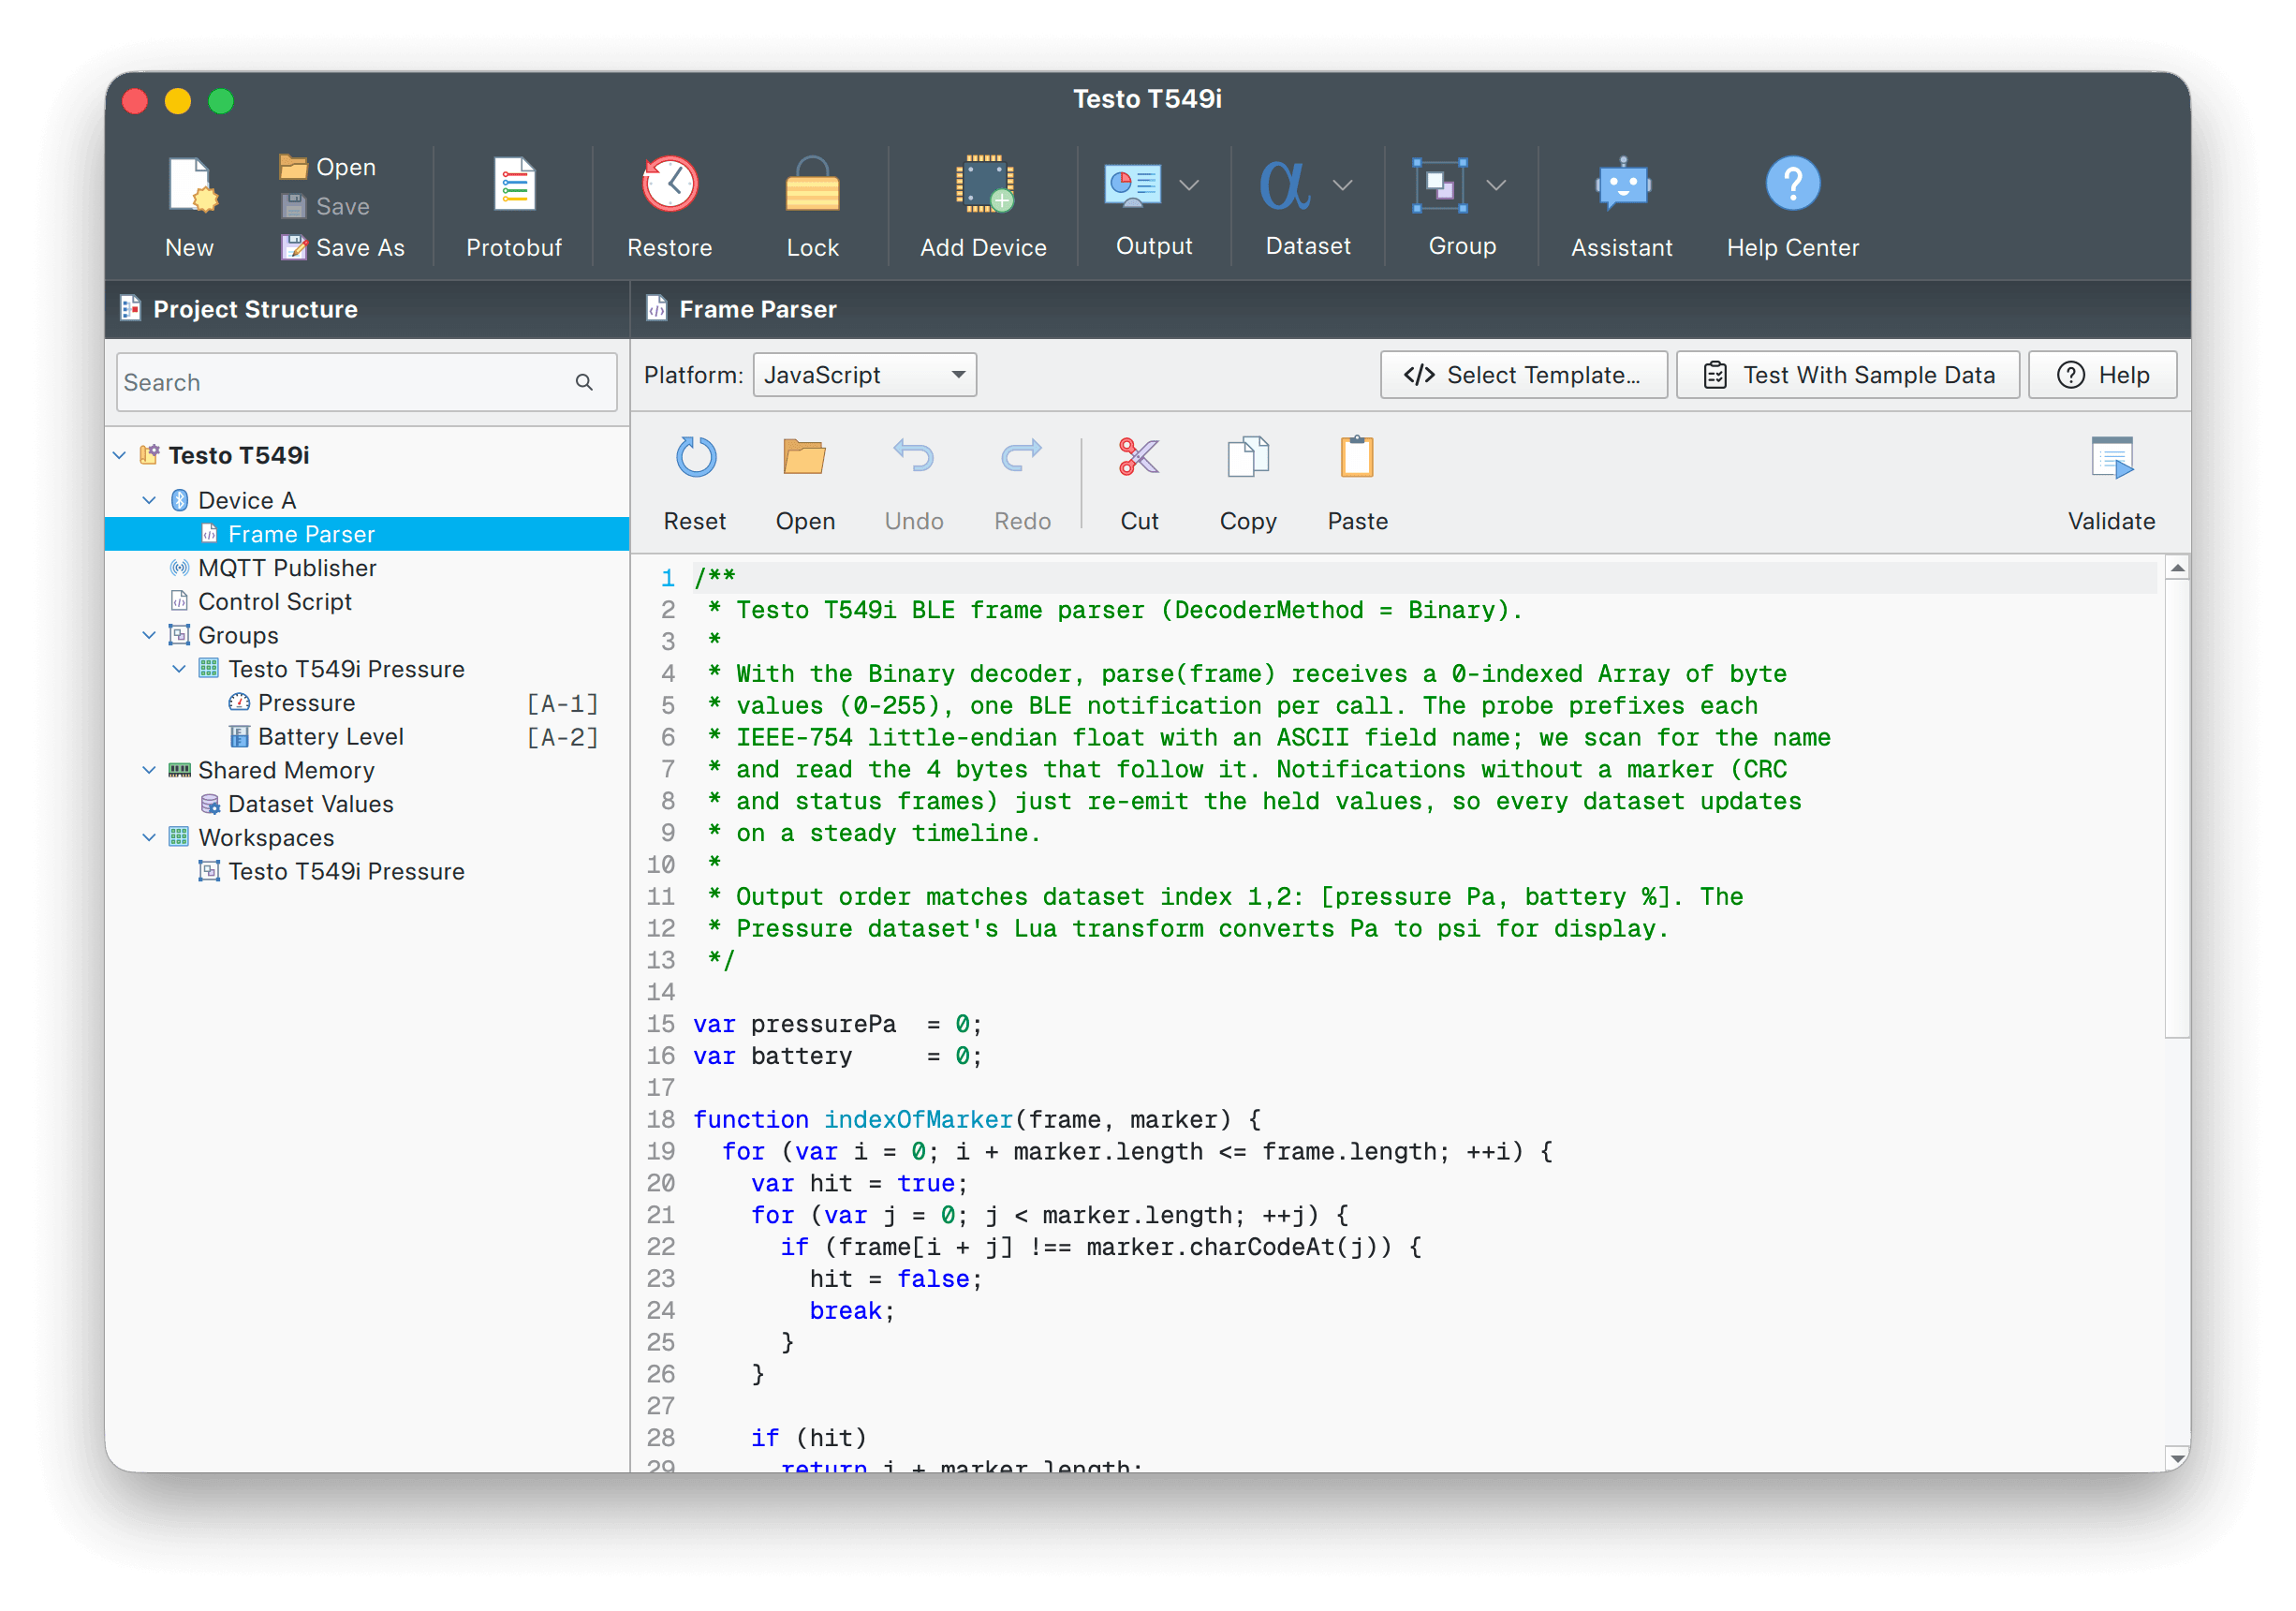
Task: Select Battery Level dataset [A-2]
Action: click(x=366, y=737)
